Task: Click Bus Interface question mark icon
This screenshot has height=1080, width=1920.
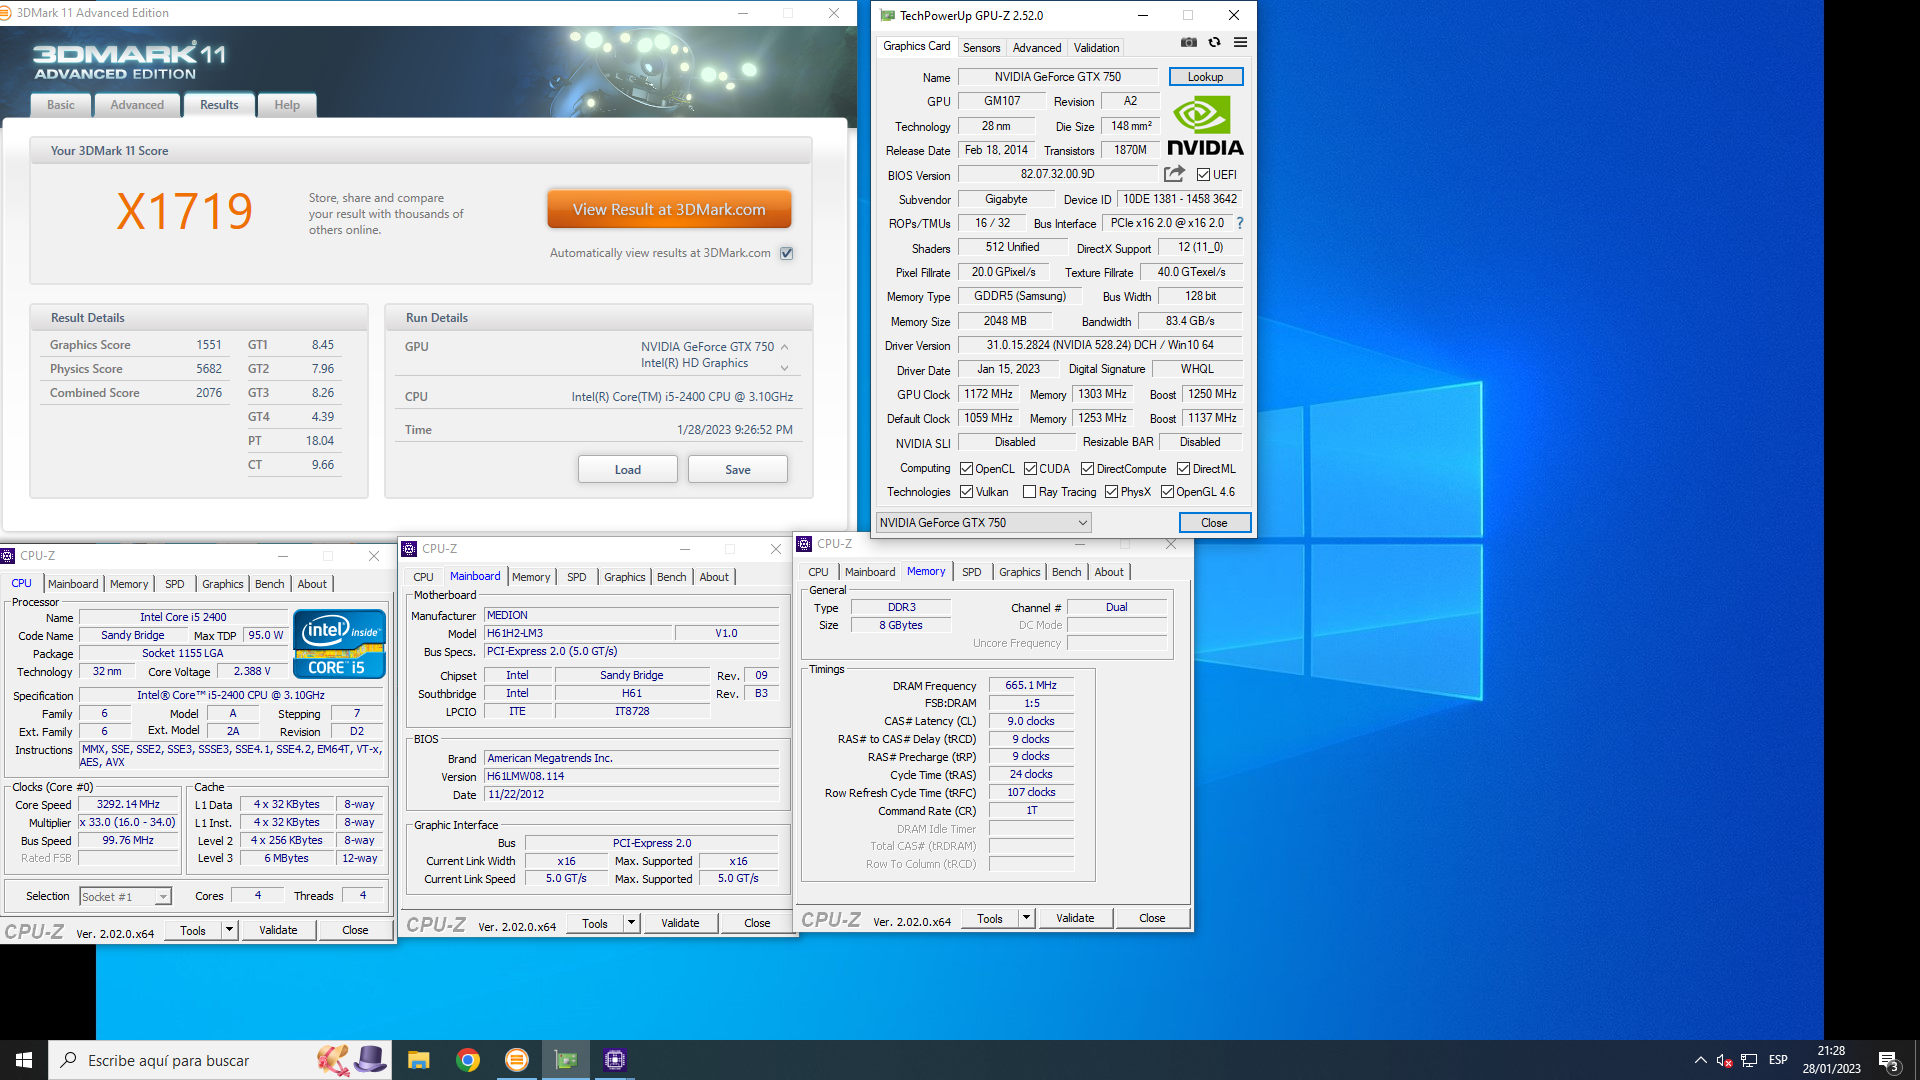Action: click(1240, 223)
